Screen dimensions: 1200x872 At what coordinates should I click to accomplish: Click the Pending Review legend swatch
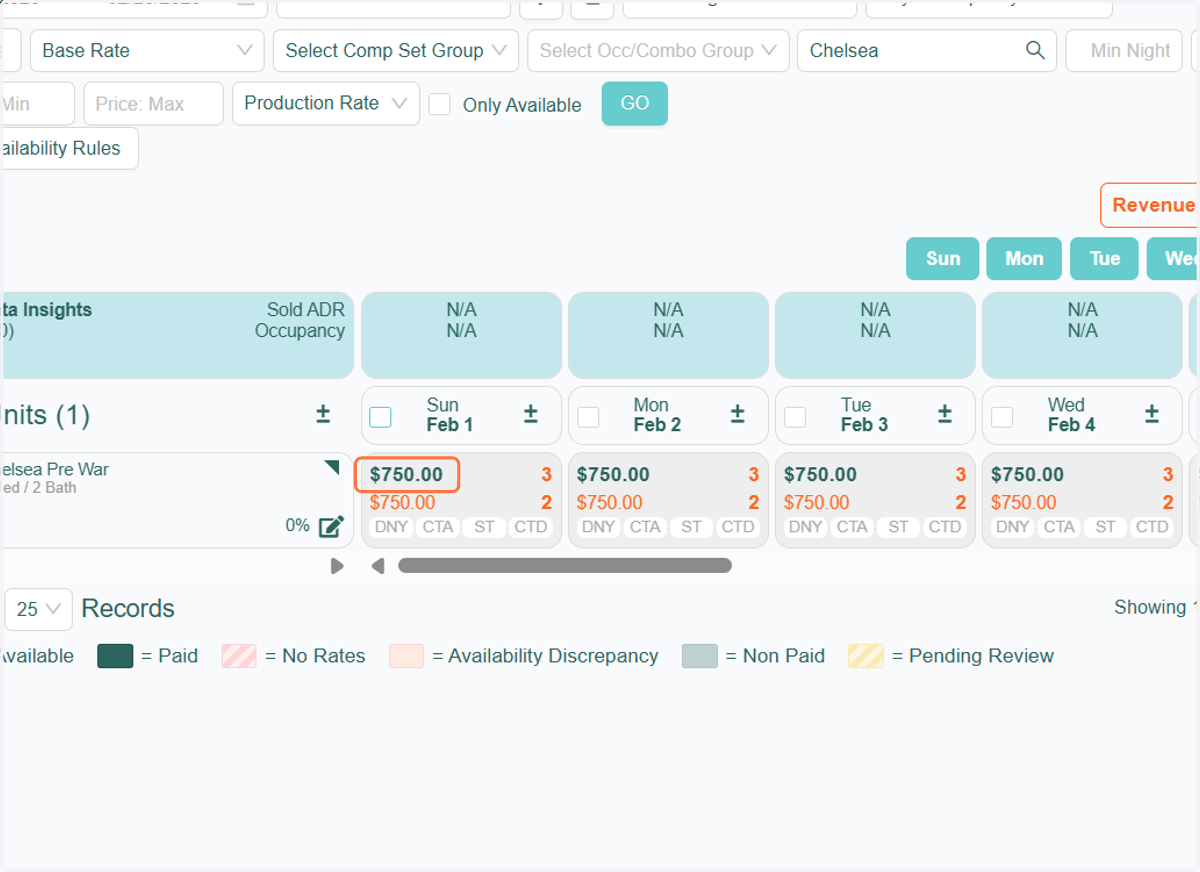click(865, 656)
